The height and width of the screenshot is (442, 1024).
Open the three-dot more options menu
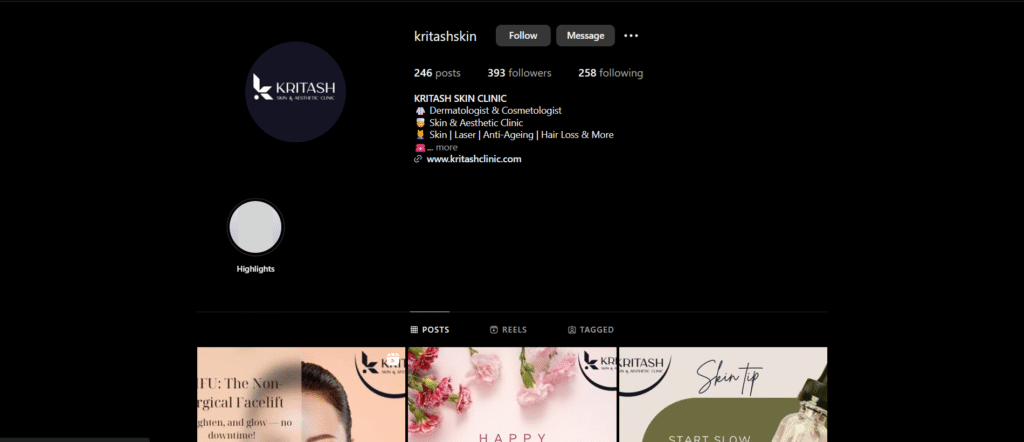[631, 36]
